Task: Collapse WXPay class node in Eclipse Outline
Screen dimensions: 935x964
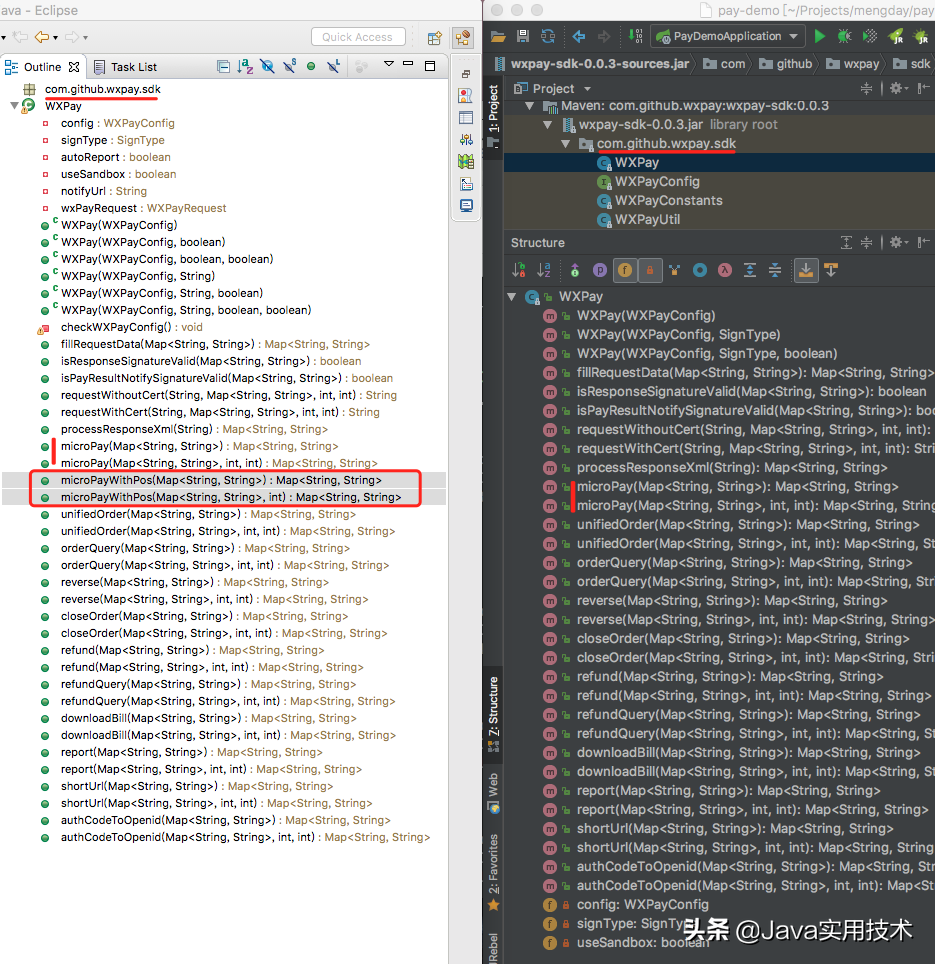Action: point(14,106)
